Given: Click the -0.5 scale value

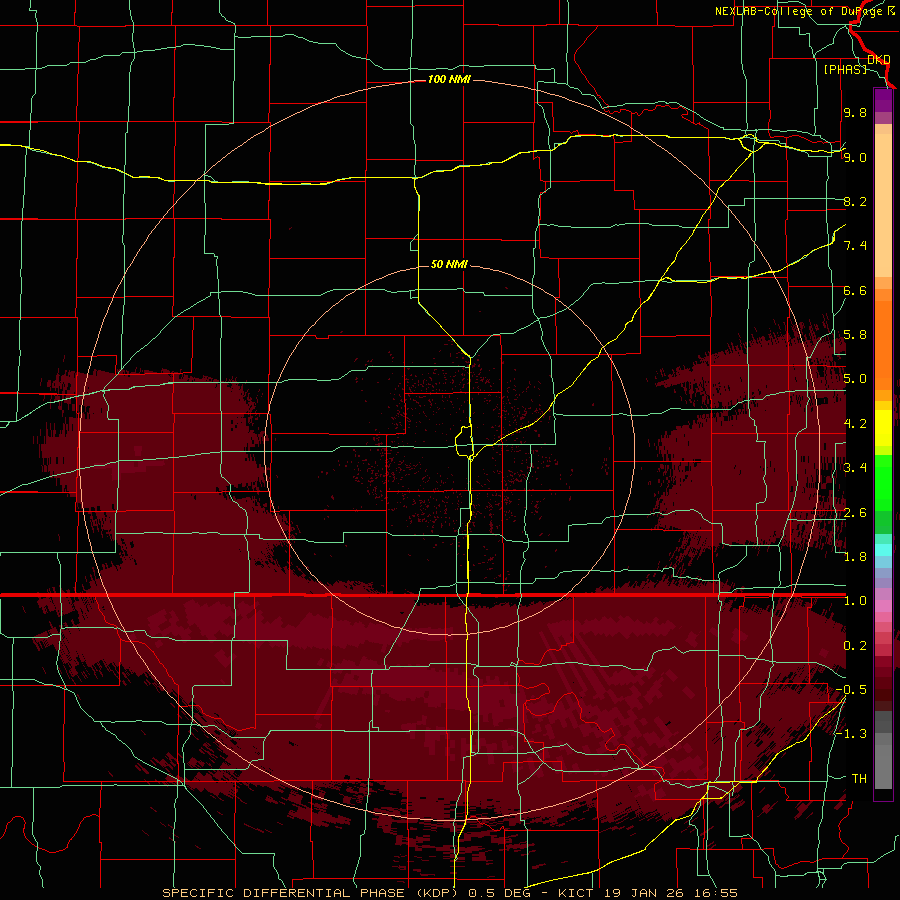Looking at the screenshot, I should point(851,690).
